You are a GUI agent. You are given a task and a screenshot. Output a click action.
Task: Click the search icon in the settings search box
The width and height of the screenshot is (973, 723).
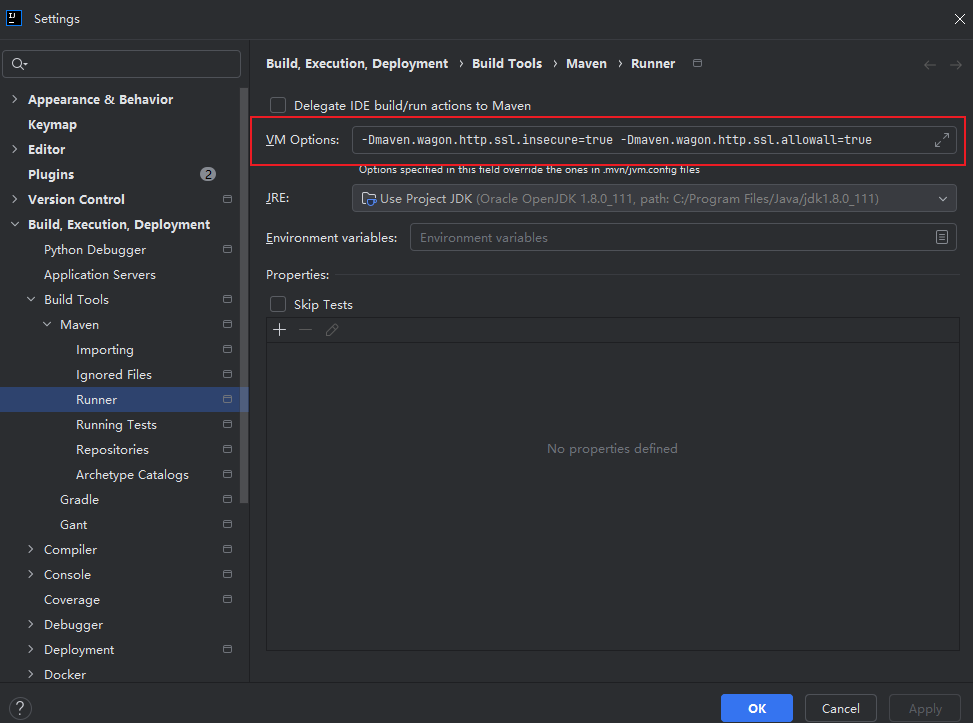[x=19, y=64]
